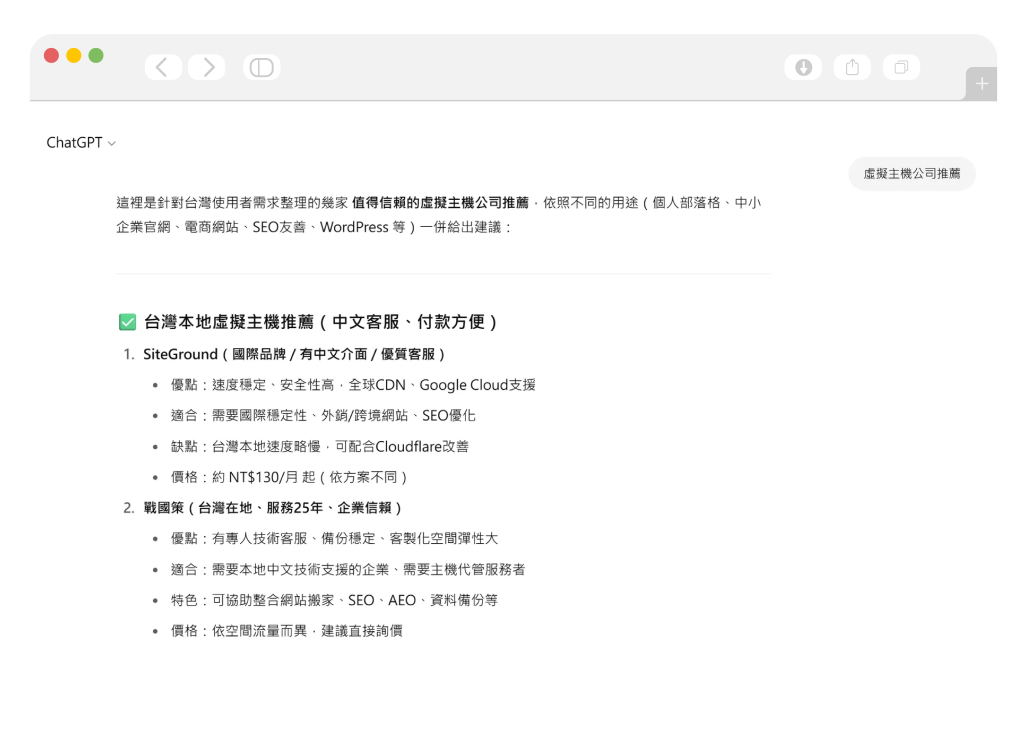This screenshot has height=738, width=1024.
Task: Click the bold text 值得信賴的虛擬主機公司推薦
Action: click(440, 202)
